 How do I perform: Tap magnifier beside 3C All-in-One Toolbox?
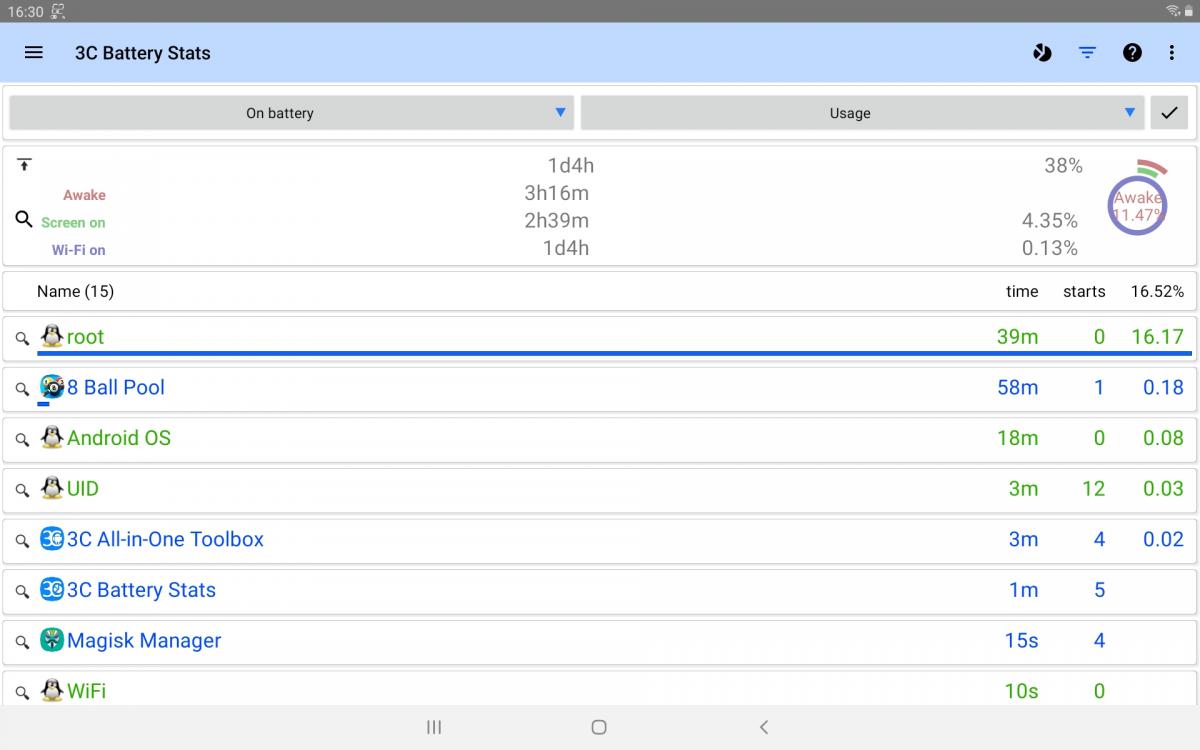[x=22, y=541]
